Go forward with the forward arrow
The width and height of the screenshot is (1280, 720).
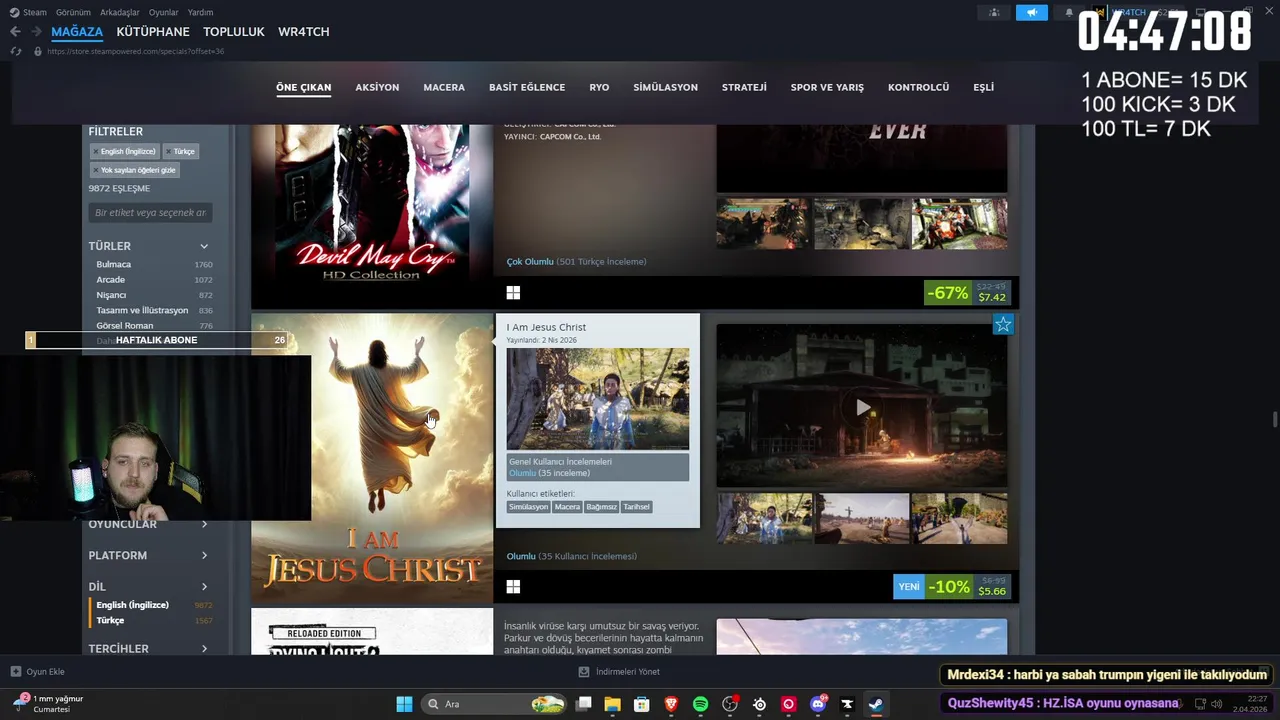point(36,32)
